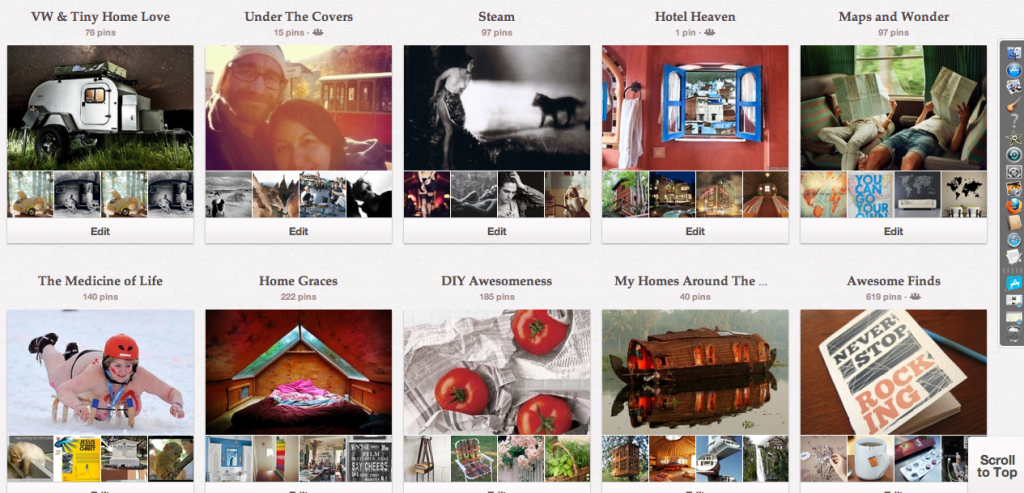Select the Never Stop Rocking cover image
Image resolution: width=1024 pixels, height=493 pixels.
(893, 372)
